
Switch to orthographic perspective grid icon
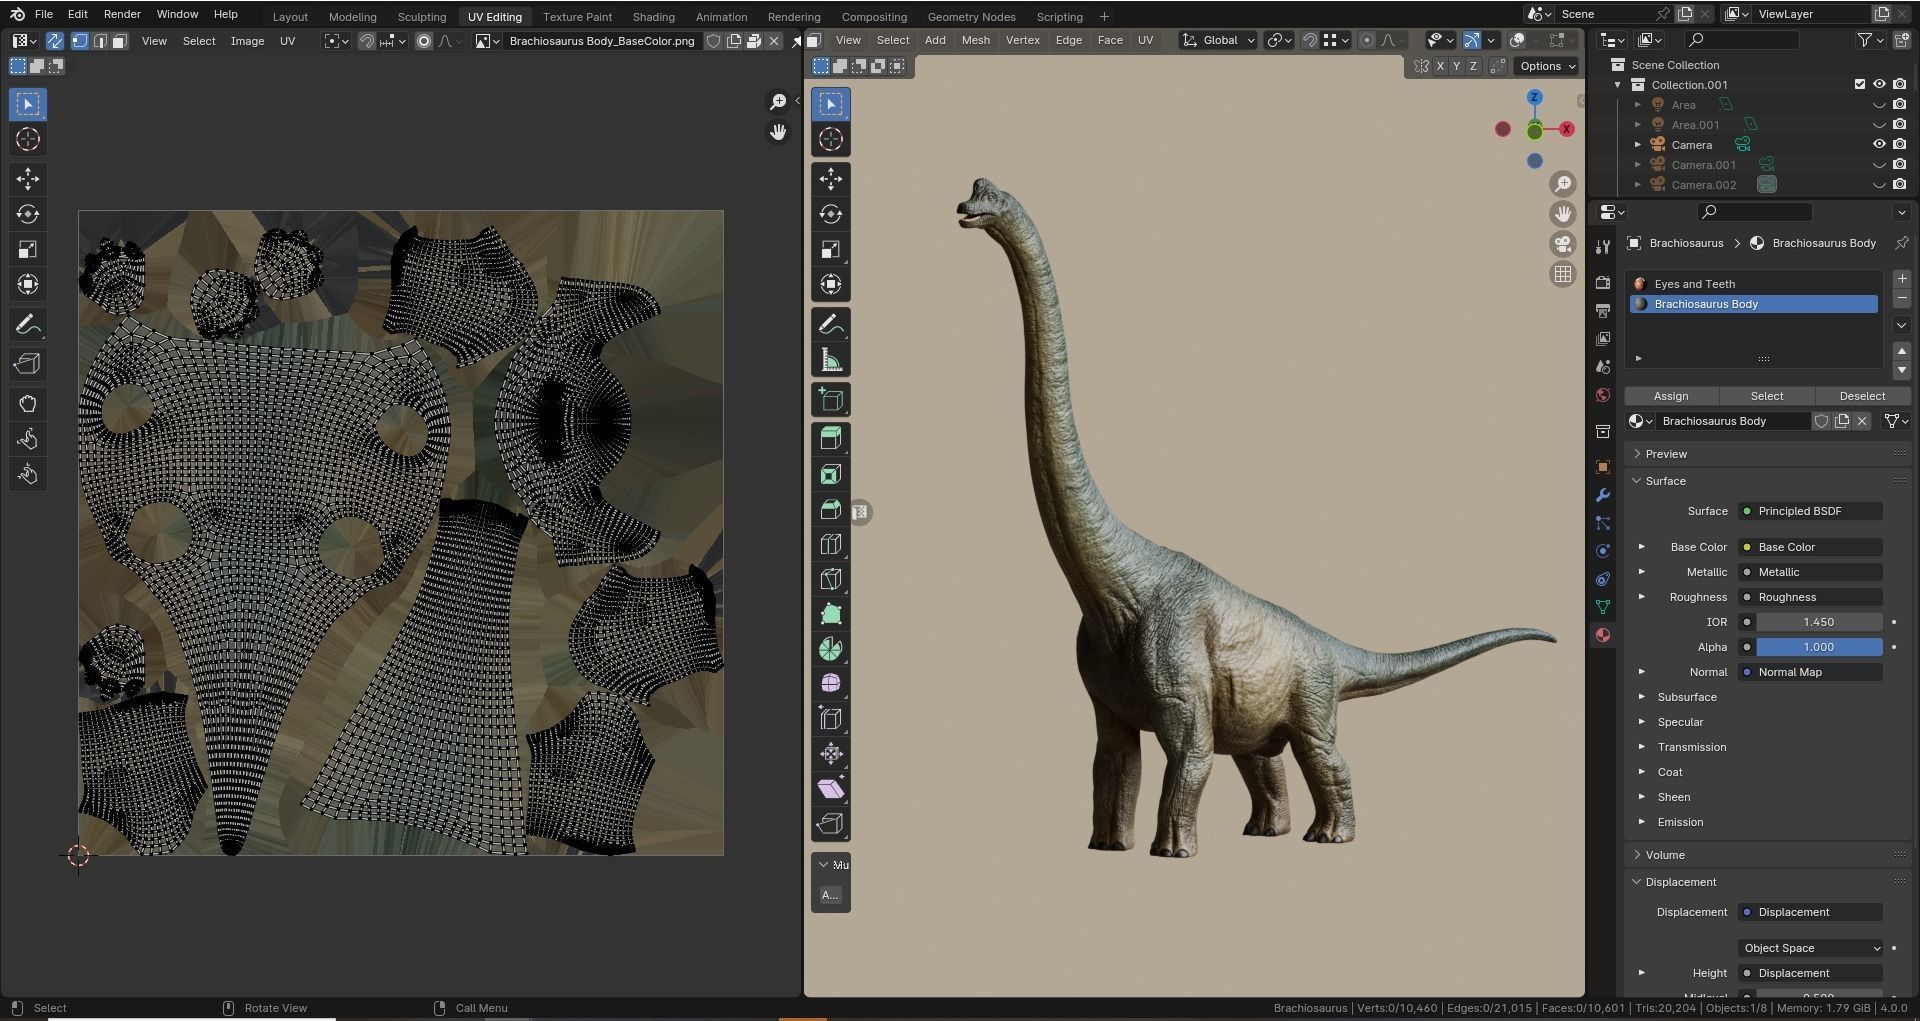pyautogui.click(x=1563, y=274)
